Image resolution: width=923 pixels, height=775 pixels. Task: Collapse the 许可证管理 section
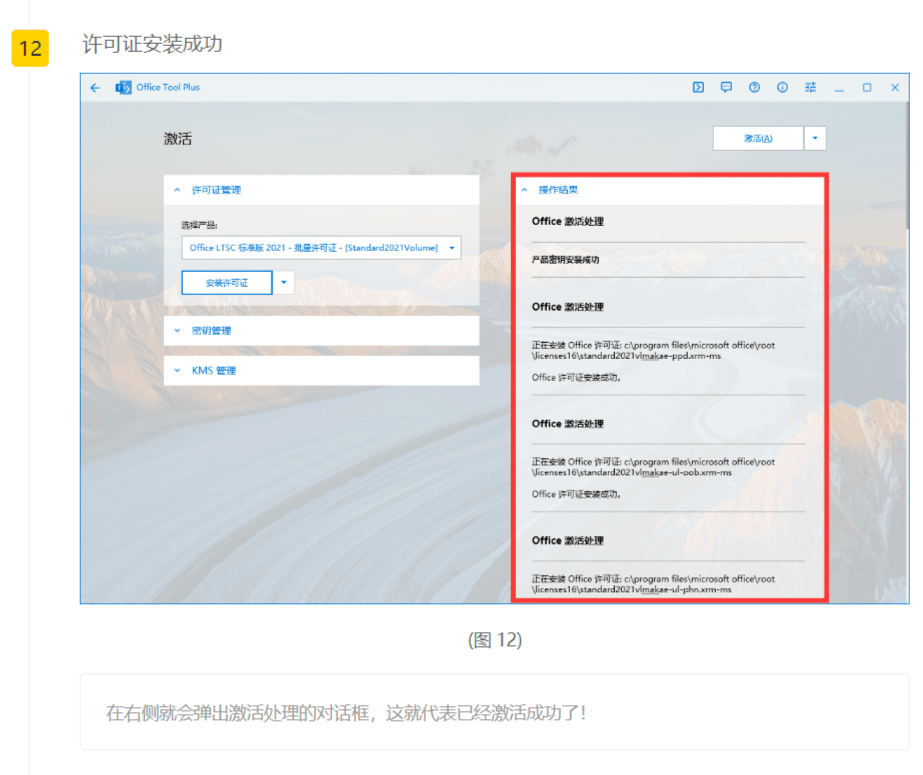321,190
